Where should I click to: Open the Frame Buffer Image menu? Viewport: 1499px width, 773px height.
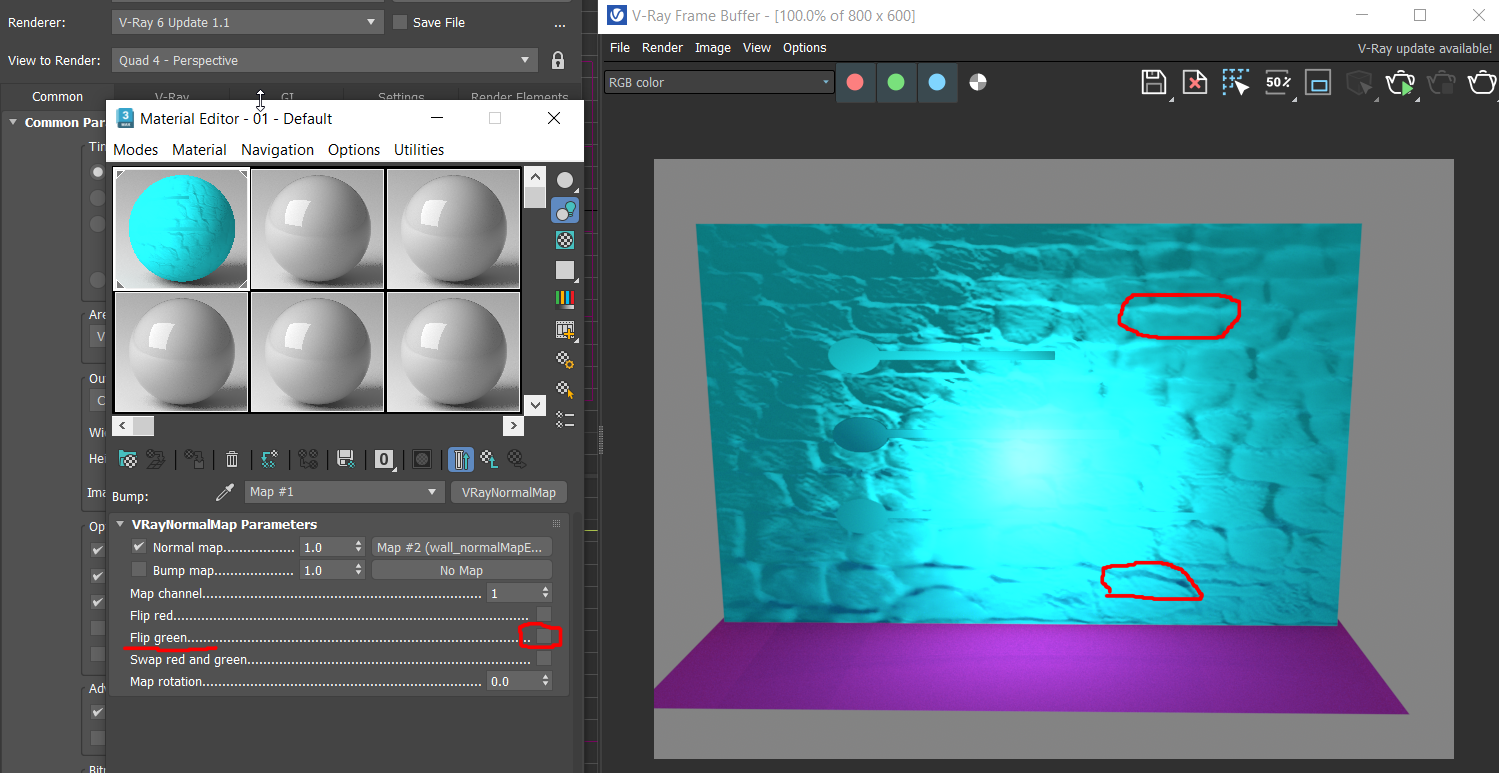pyautogui.click(x=713, y=47)
